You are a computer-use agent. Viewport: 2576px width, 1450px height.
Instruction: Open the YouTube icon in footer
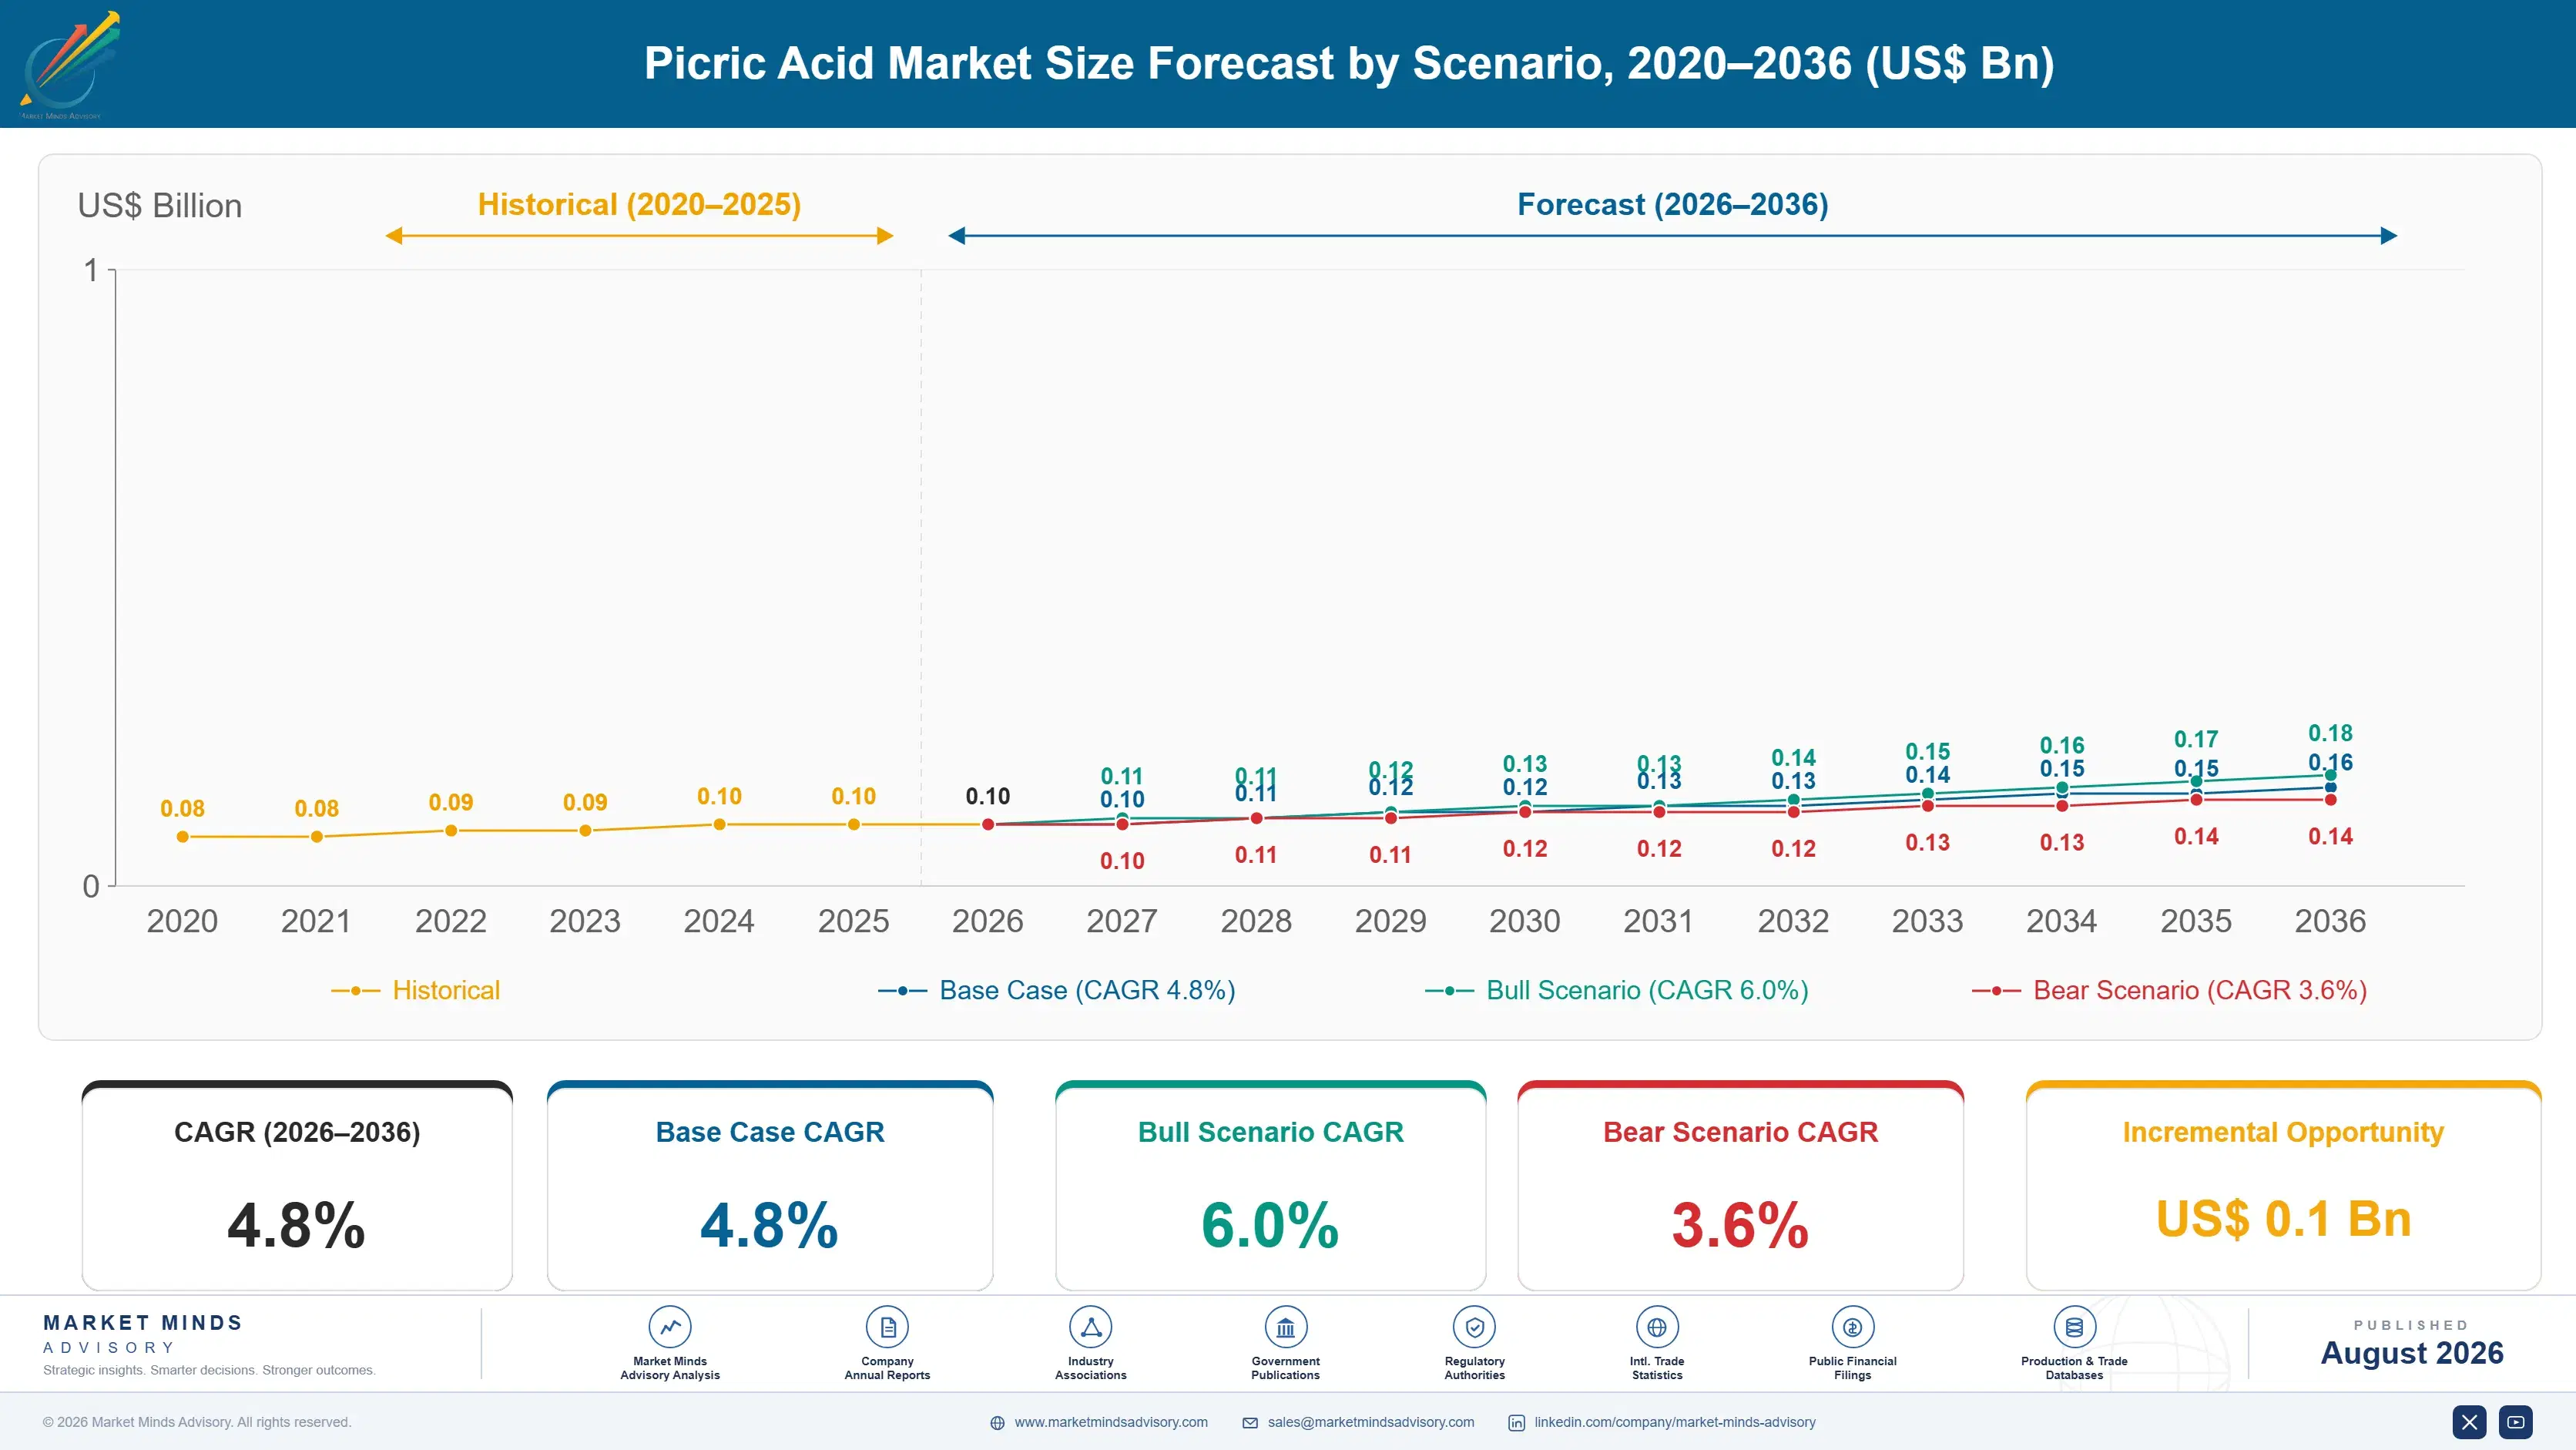tap(2515, 1422)
